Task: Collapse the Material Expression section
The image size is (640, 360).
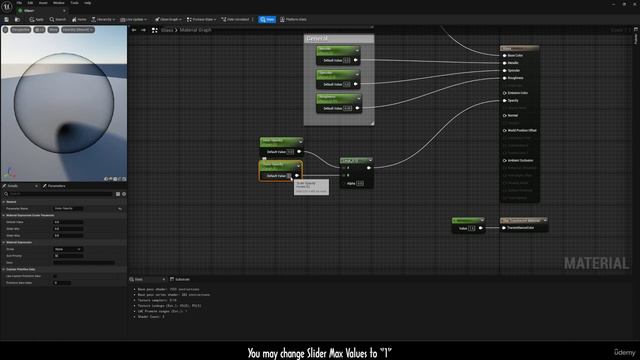Action: click(x=4, y=242)
